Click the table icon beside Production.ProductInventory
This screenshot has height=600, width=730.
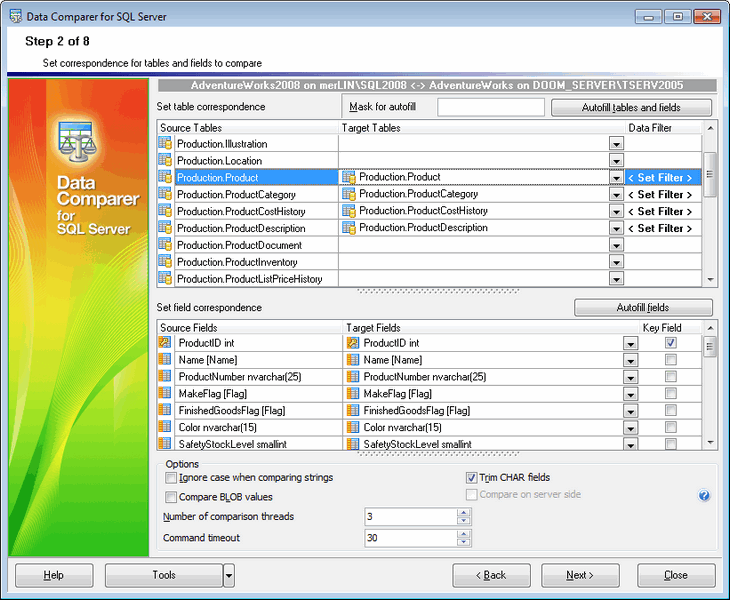165,261
